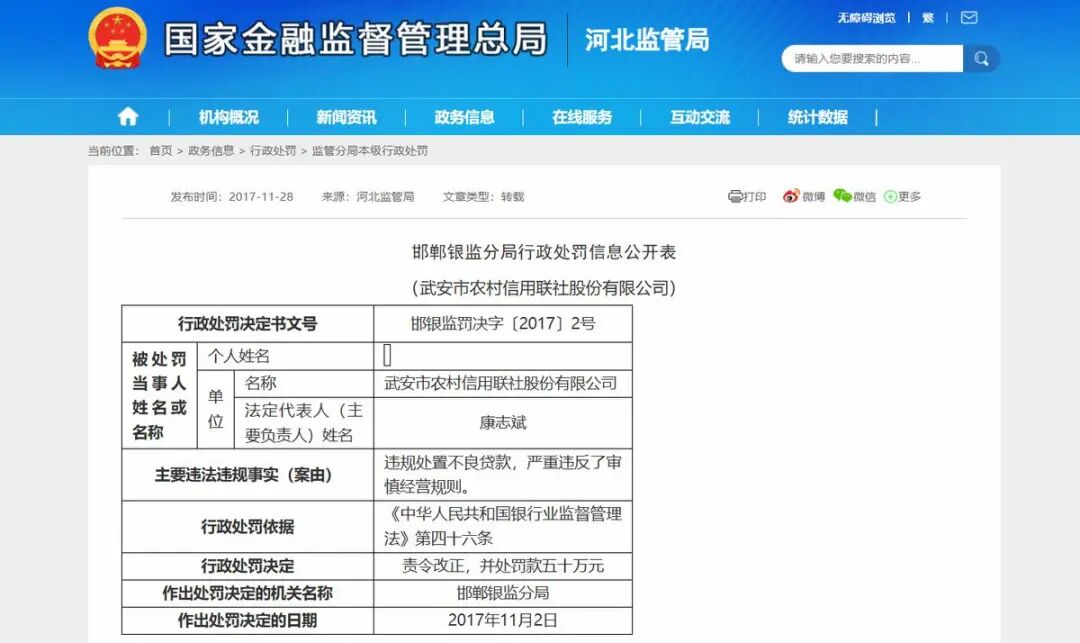Click the magnifier search button
The width and height of the screenshot is (1080, 643).
981,58
